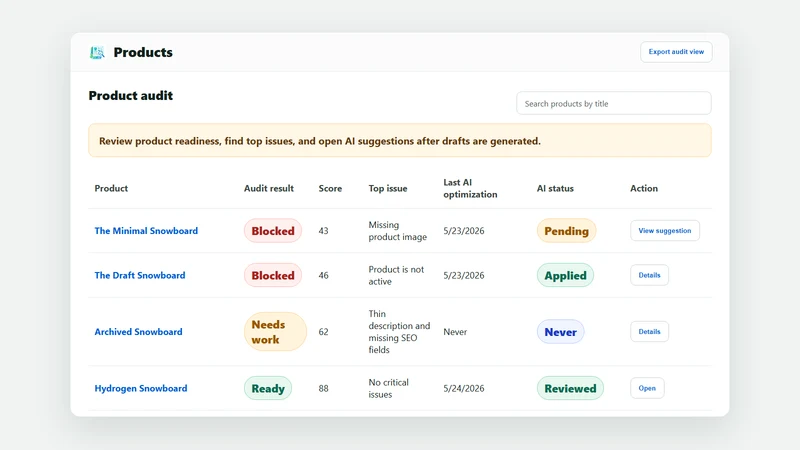Click score value 43
The width and height of the screenshot is (800, 450).
tap(323, 231)
